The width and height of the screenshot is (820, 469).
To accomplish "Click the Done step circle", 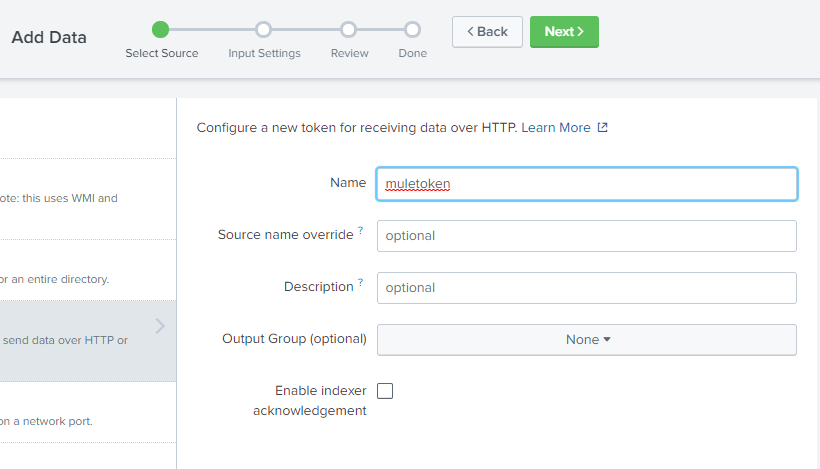I will [x=412, y=30].
